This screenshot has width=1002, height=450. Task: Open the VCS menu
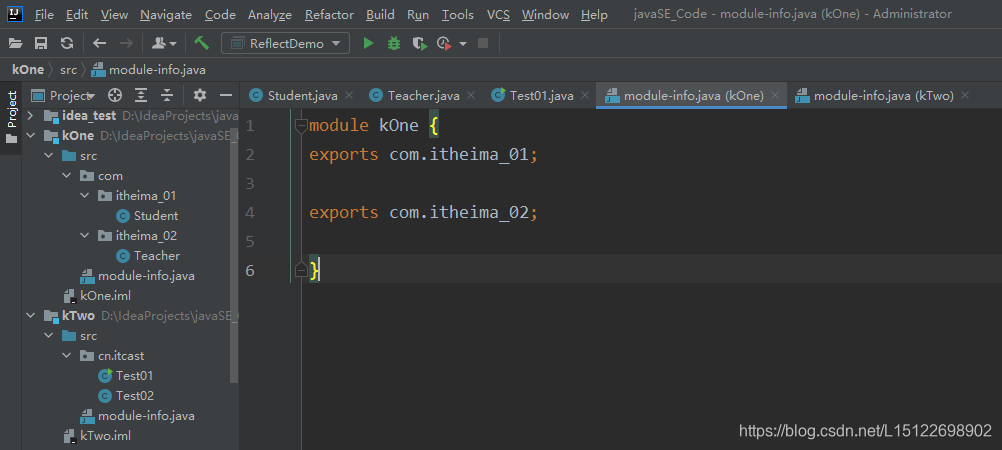click(x=498, y=14)
